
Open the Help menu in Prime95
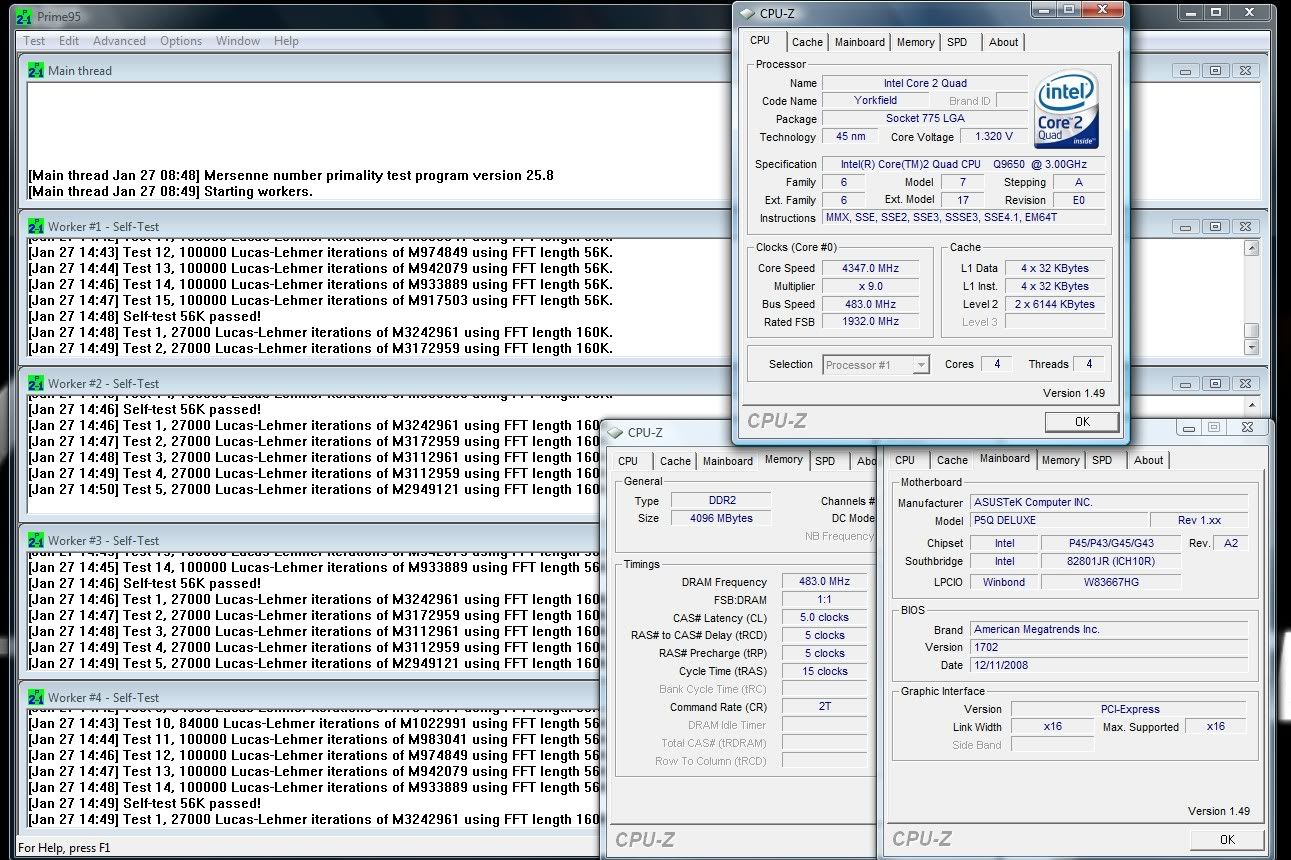[286, 41]
